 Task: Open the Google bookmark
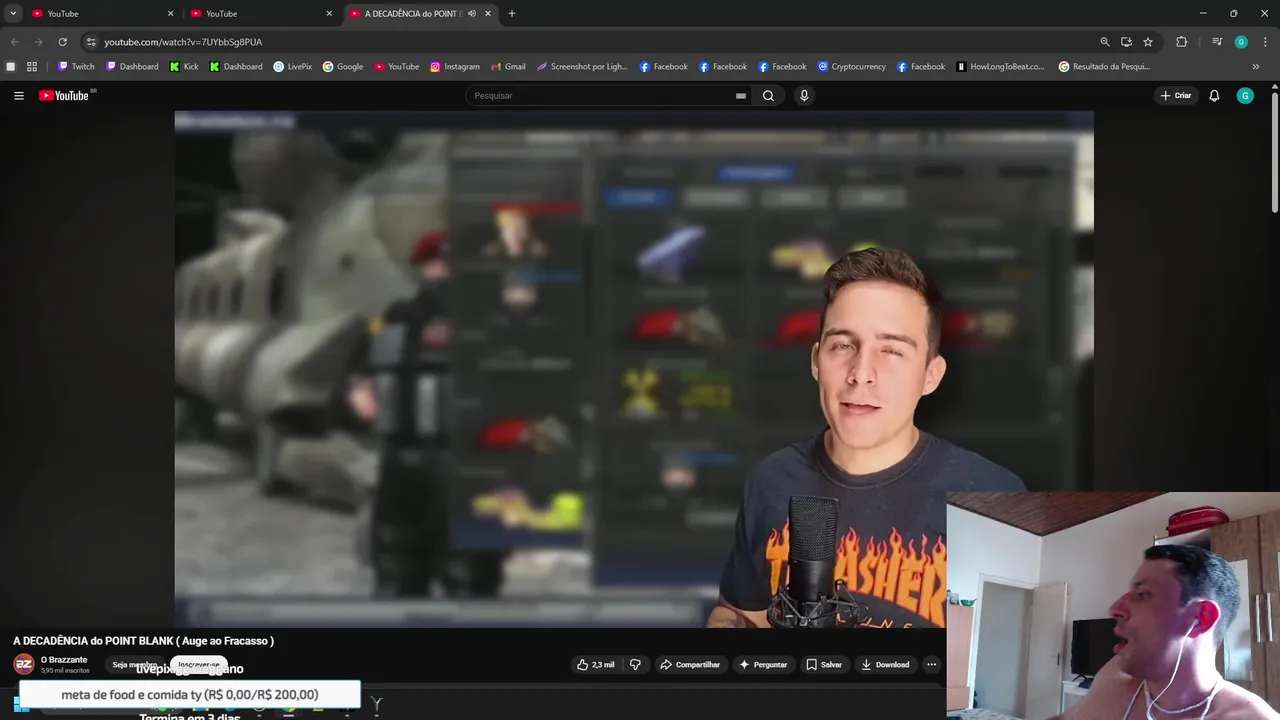point(343,67)
